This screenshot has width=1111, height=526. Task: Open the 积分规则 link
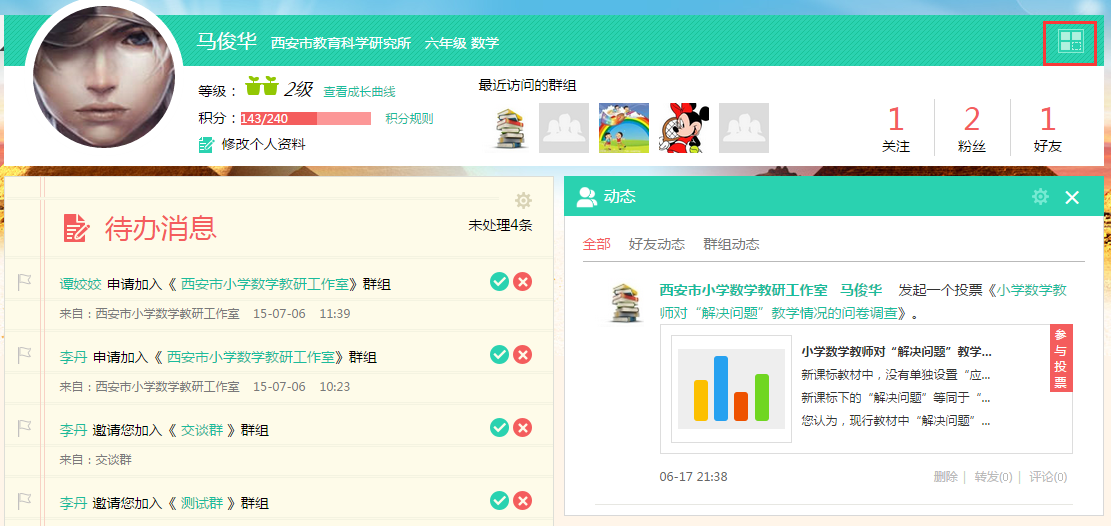[x=409, y=118]
